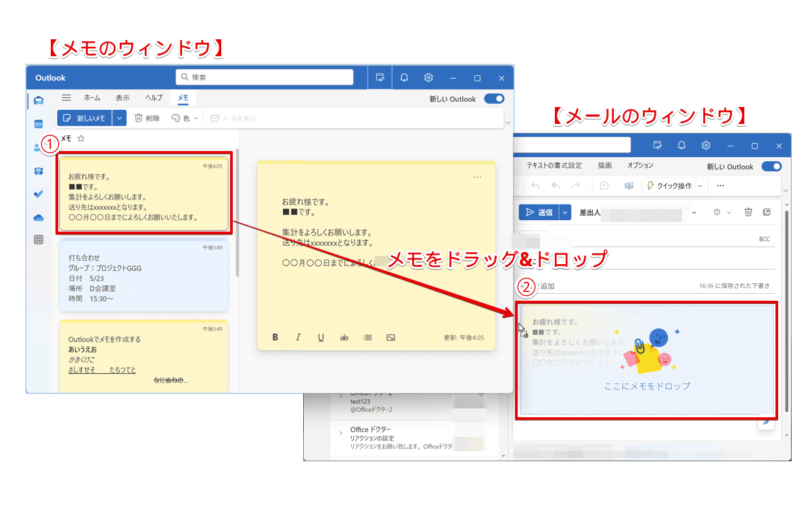Screen dimensions: 812x508
Task: Pop out the draft into a new window
Action: (x=767, y=212)
